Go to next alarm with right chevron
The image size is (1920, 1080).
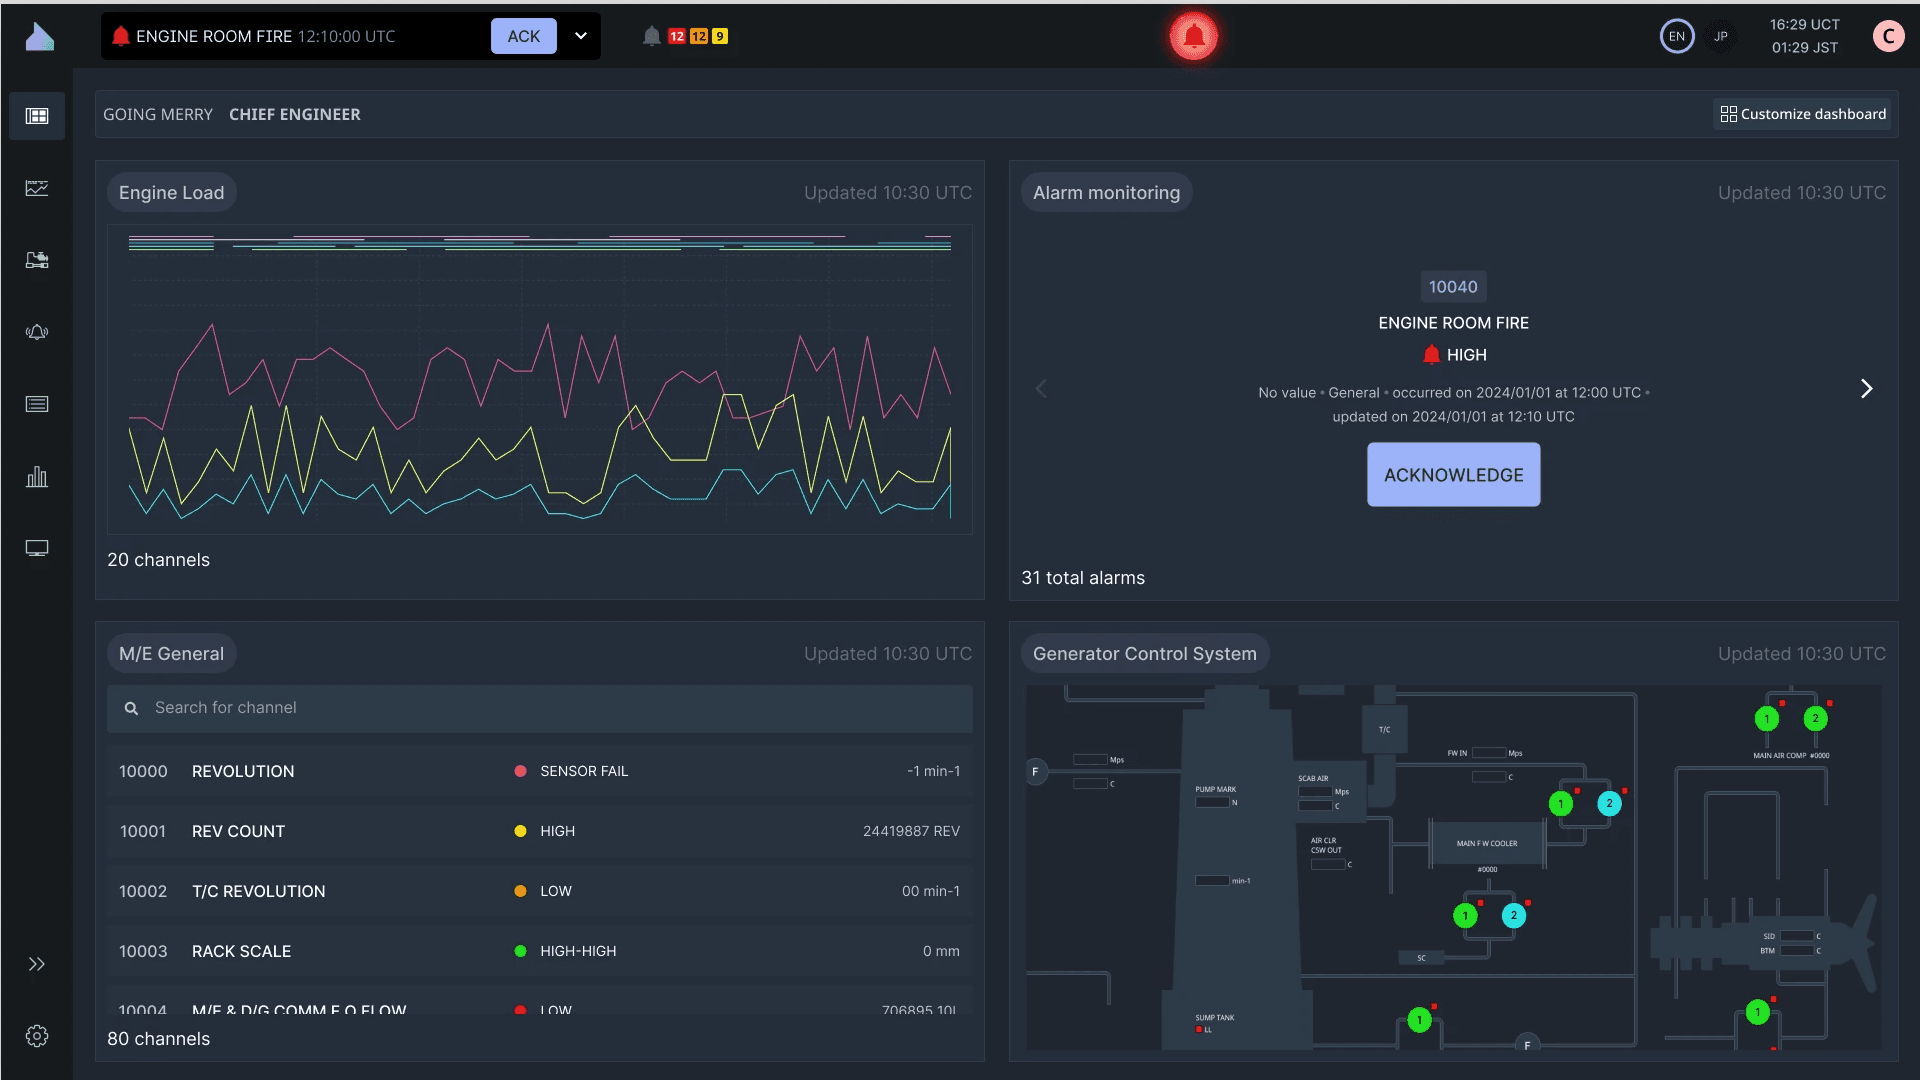tap(1866, 389)
